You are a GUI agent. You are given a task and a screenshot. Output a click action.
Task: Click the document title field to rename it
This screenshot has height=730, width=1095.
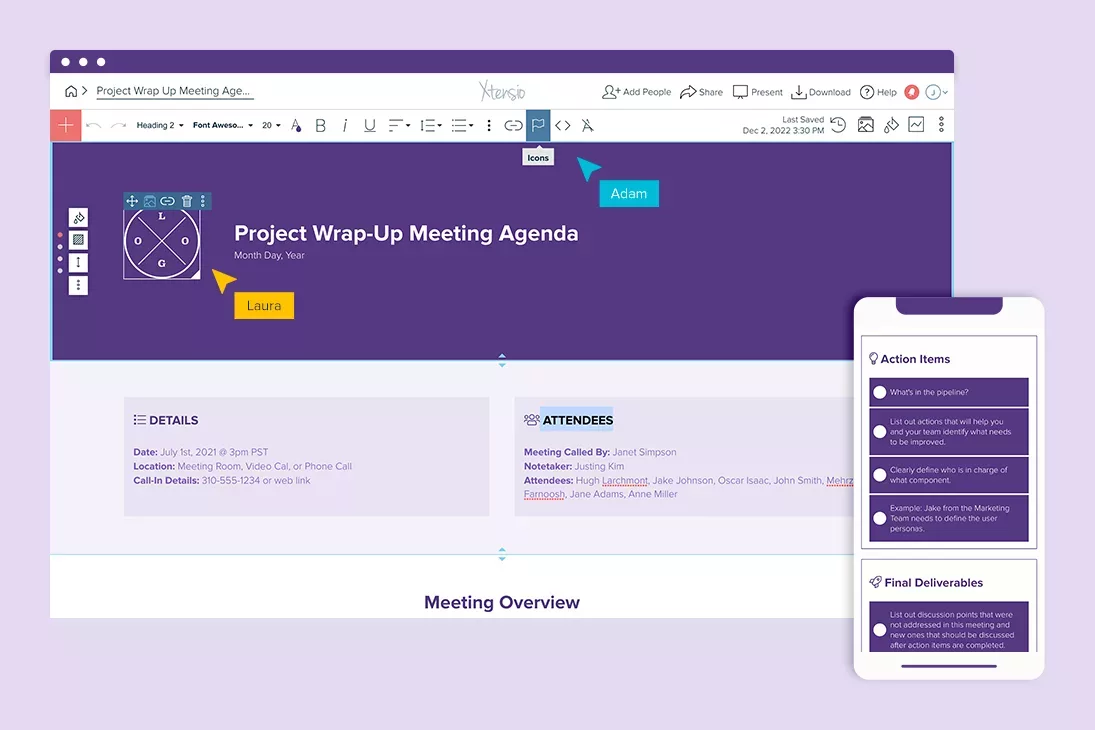tap(173, 91)
